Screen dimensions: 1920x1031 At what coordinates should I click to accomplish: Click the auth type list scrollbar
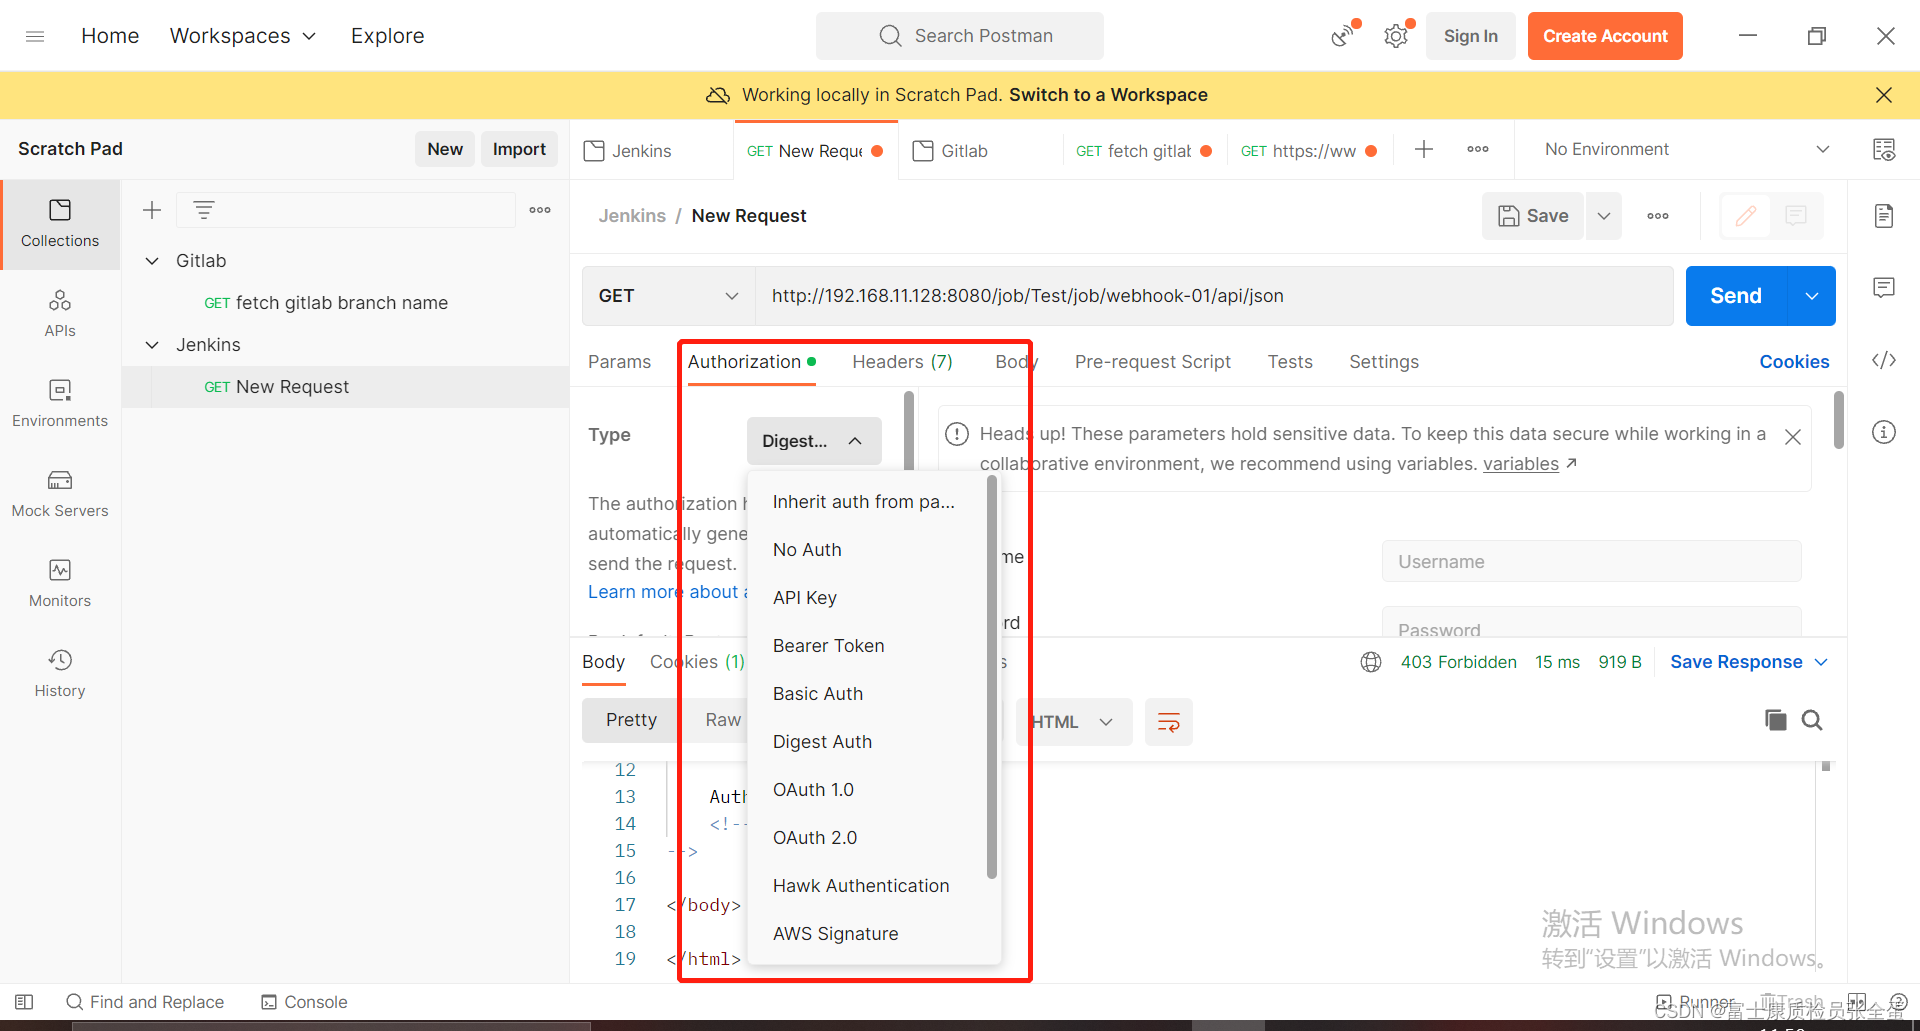[x=992, y=678]
